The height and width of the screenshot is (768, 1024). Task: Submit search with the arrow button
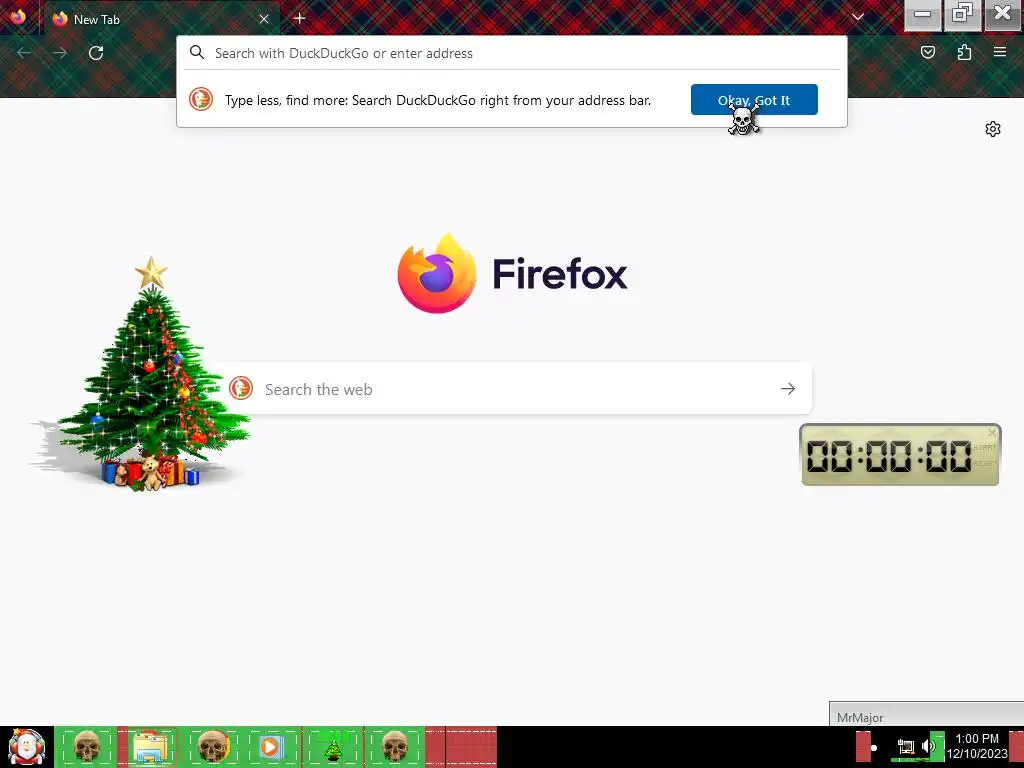(x=788, y=389)
